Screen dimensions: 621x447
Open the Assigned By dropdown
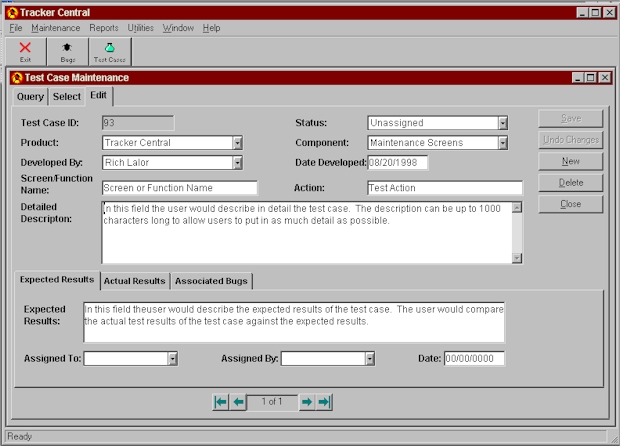(x=370, y=359)
